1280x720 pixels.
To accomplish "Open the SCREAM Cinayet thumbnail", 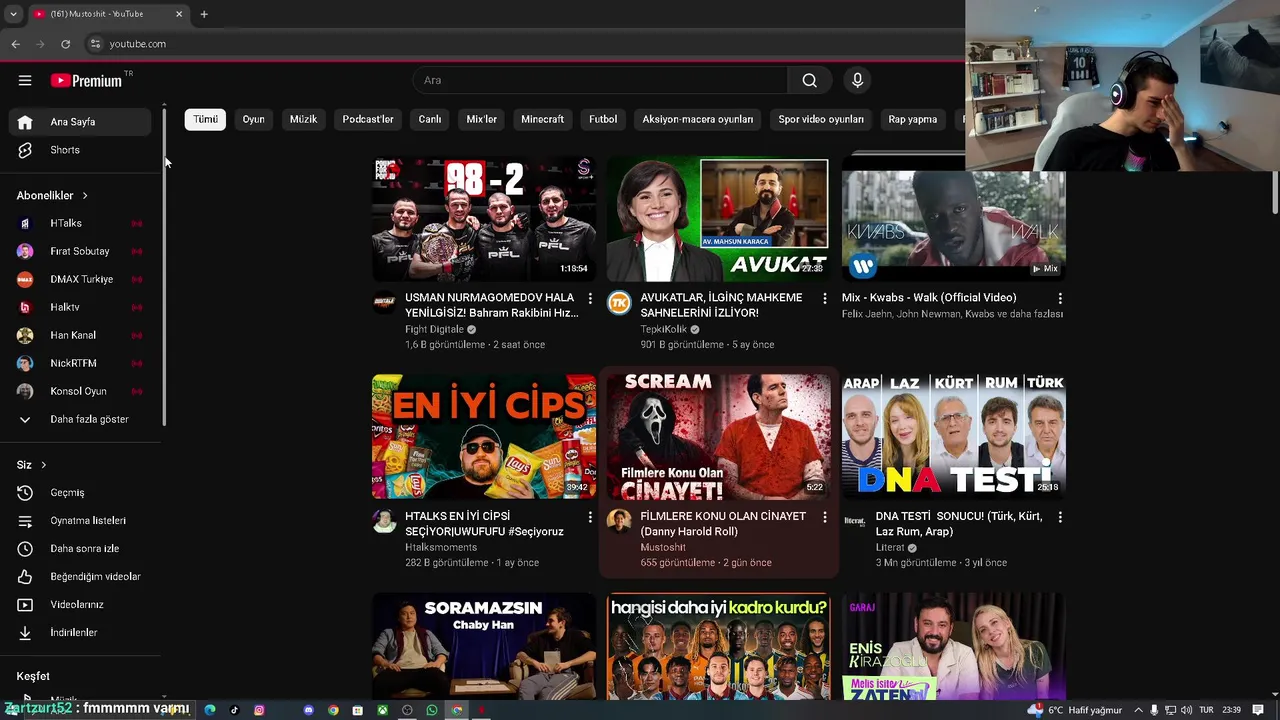I will (719, 437).
